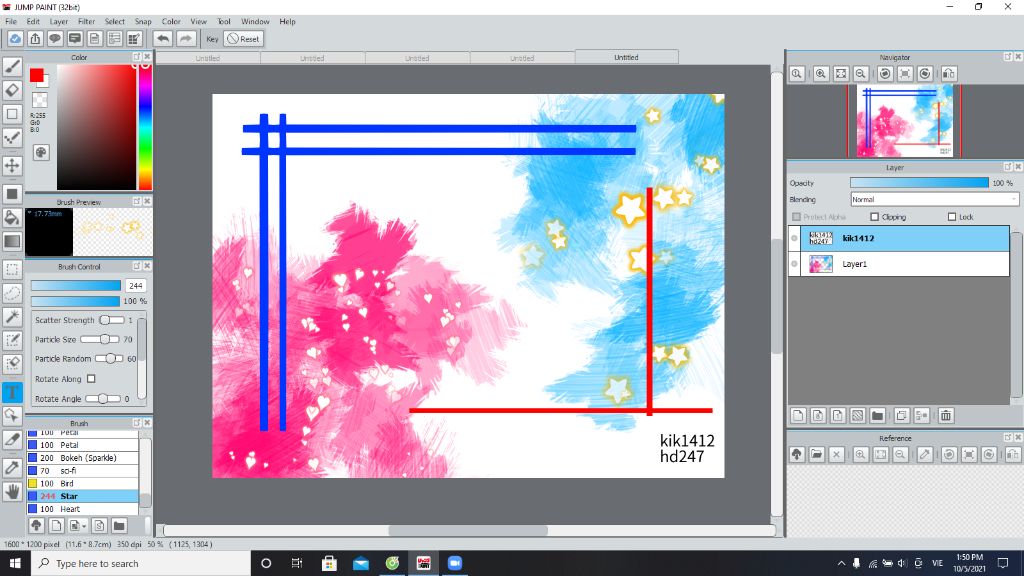The image size is (1024, 576).
Task: Click the new layer icon in the Layer panel
Action: [x=798, y=415]
